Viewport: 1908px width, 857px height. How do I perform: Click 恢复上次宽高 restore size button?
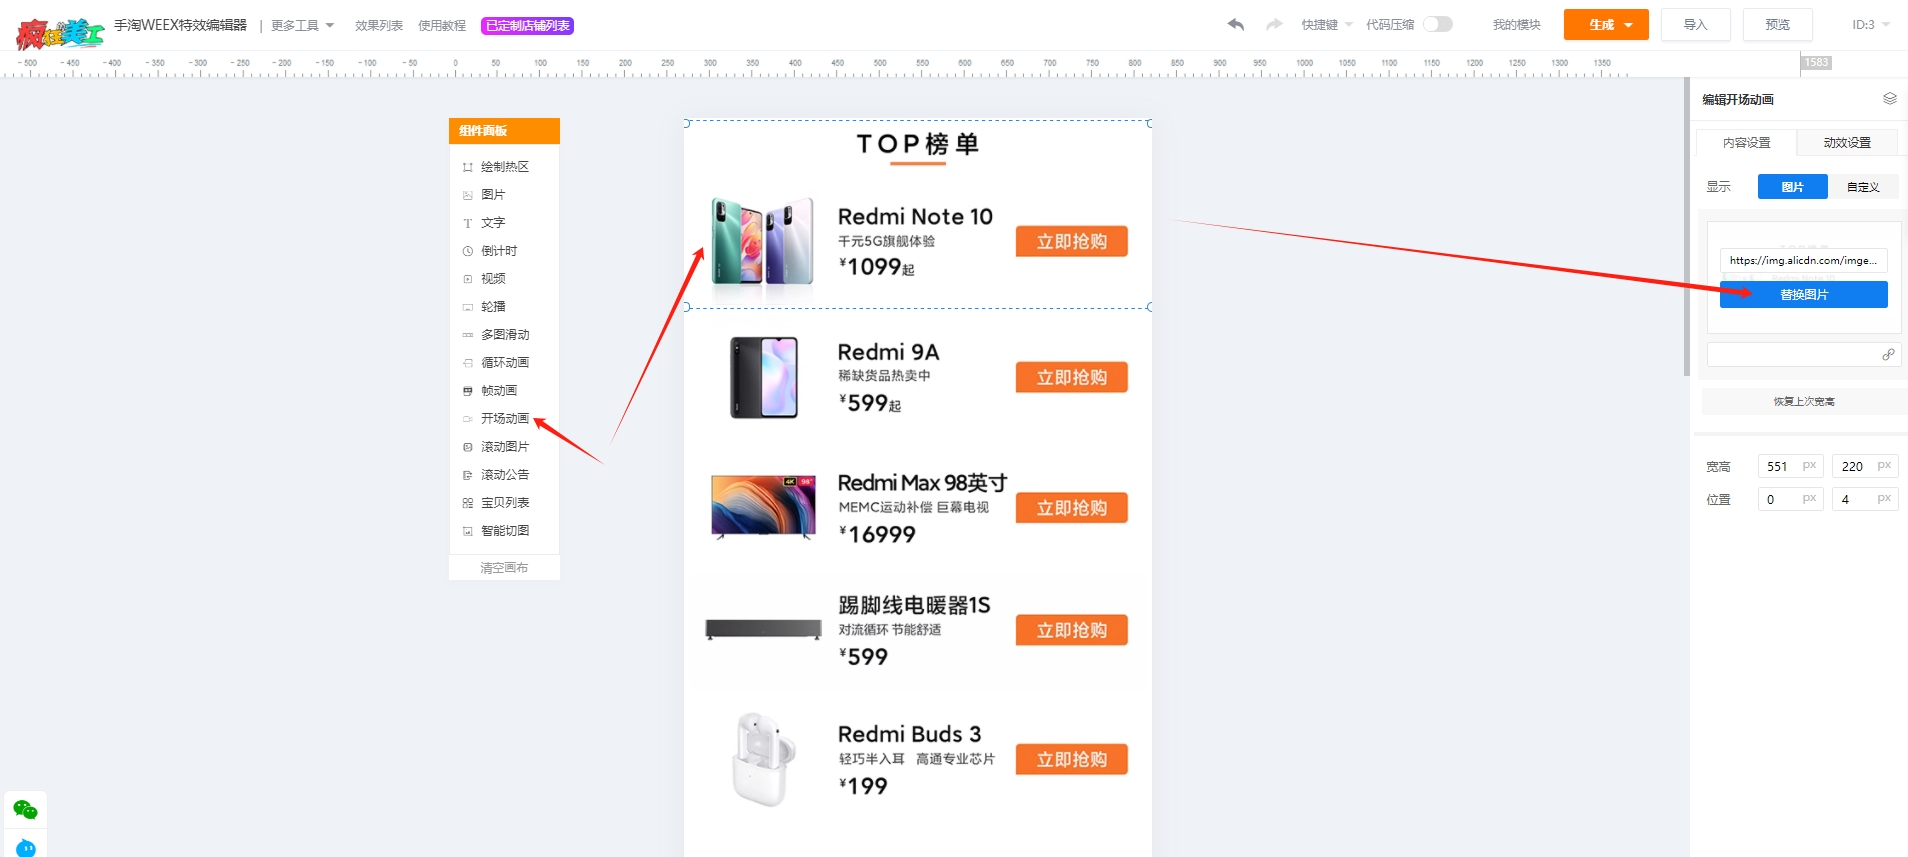point(1804,402)
